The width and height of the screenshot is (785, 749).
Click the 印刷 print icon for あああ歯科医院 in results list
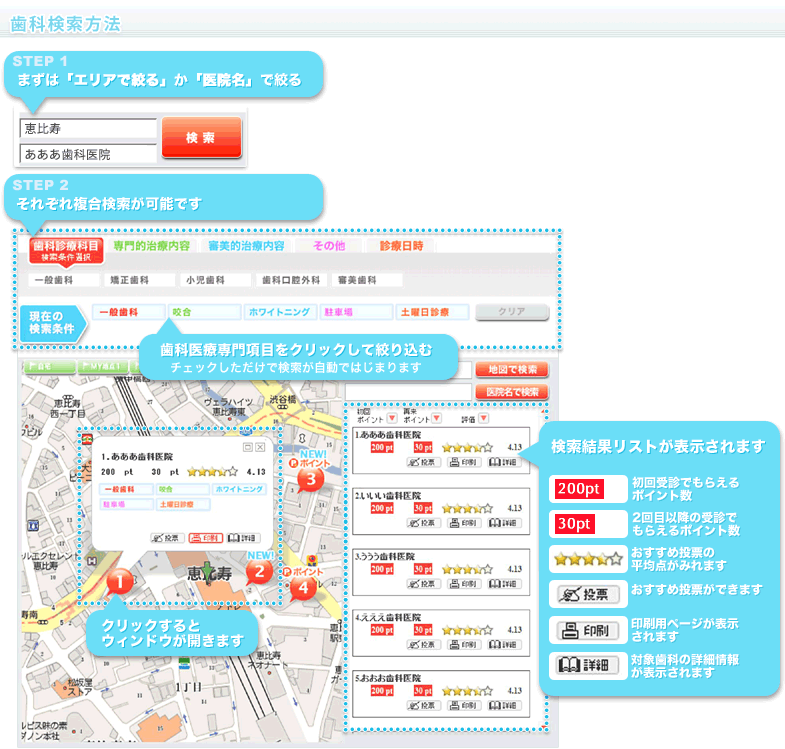click(x=464, y=462)
